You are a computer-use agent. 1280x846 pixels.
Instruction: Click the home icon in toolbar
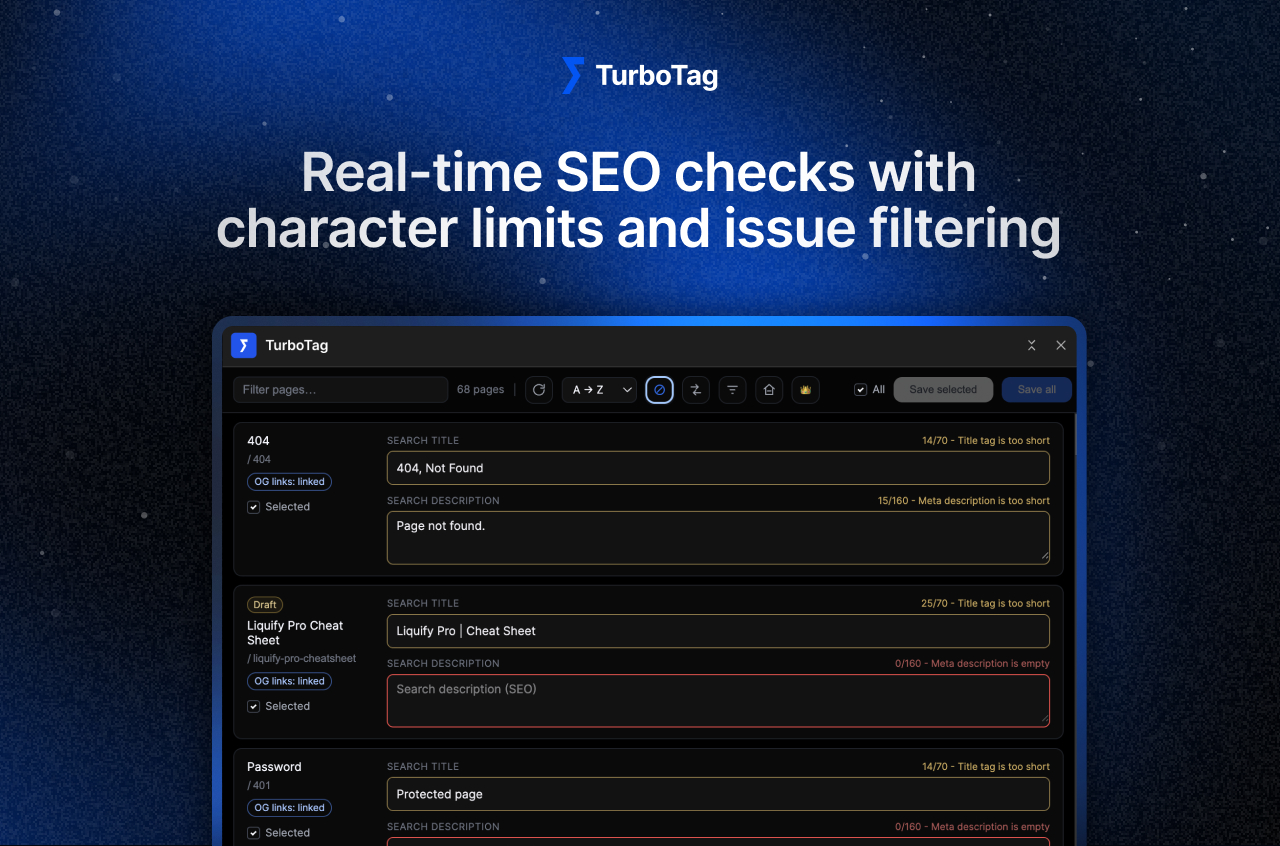[x=769, y=390]
